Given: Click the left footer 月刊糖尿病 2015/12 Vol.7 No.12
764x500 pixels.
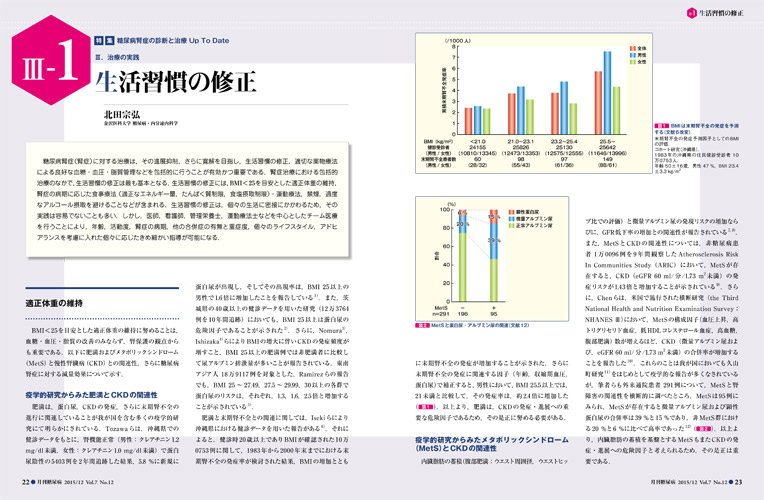Looking at the screenshot, I should (75, 482).
